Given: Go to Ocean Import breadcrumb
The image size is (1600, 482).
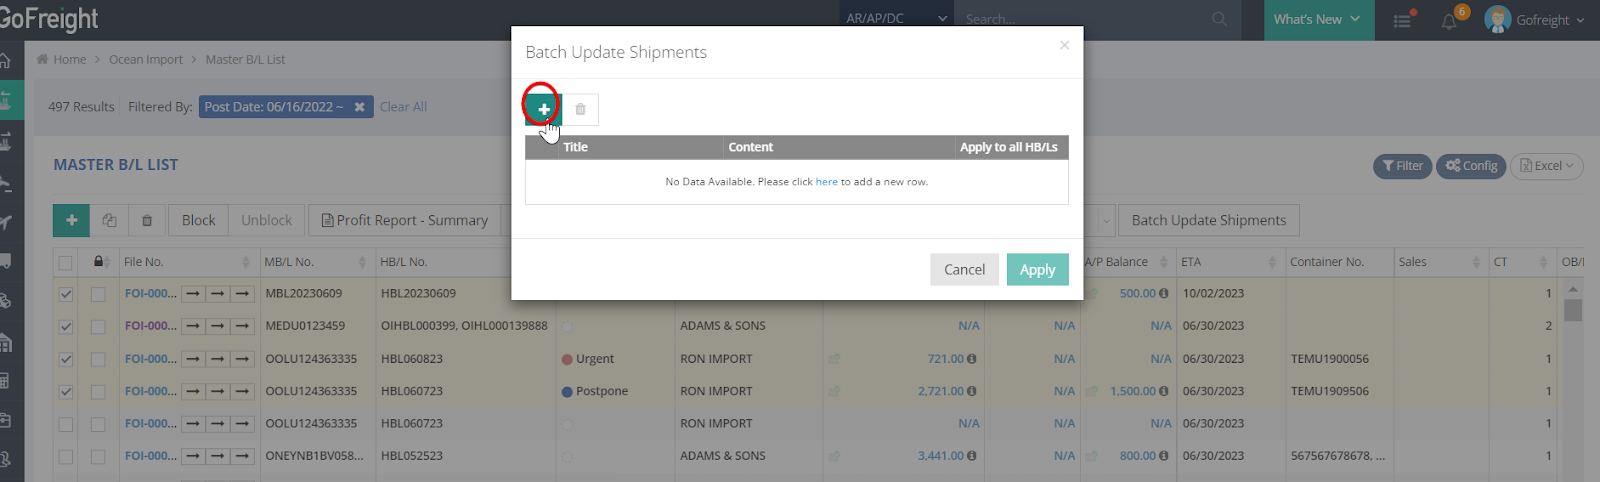Looking at the screenshot, I should [145, 60].
